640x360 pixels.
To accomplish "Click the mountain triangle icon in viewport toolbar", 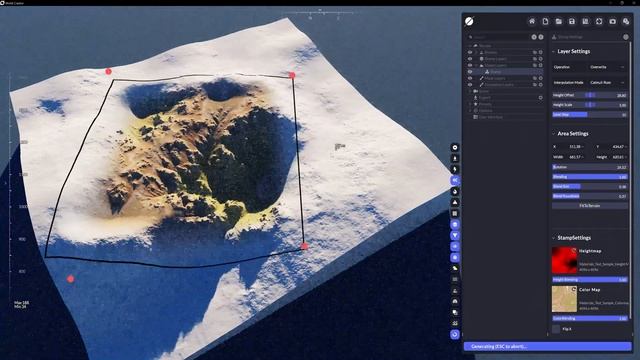I will click(x=455, y=202).
